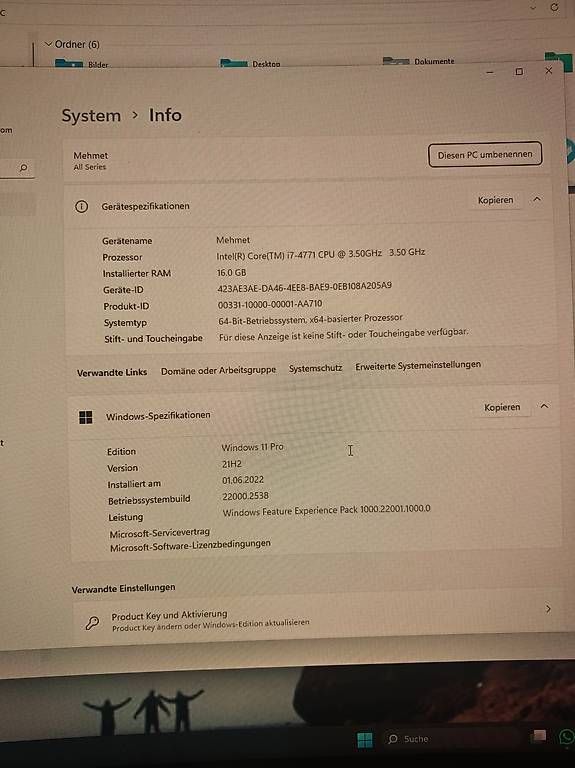Copy Windows specs with Kopieren in Windows-Spezifikationen
This screenshot has width=575, height=768.
pyautogui.click(x=502, y=407)
